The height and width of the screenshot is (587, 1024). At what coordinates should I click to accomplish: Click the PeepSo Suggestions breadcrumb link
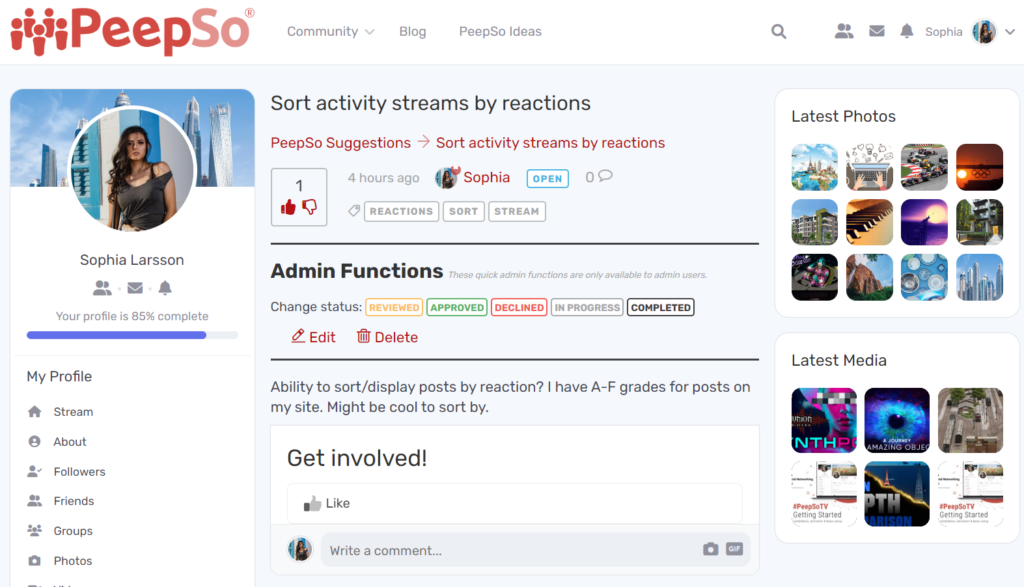[341, 143]
